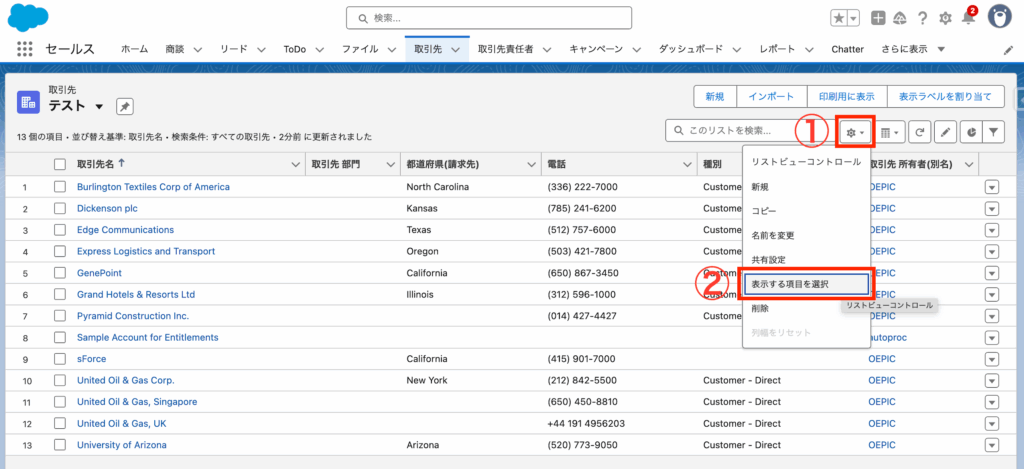The image size is (1024, 469).
Task: Check the University of Arizona row checkbox
Action: [x=60, y=445]
